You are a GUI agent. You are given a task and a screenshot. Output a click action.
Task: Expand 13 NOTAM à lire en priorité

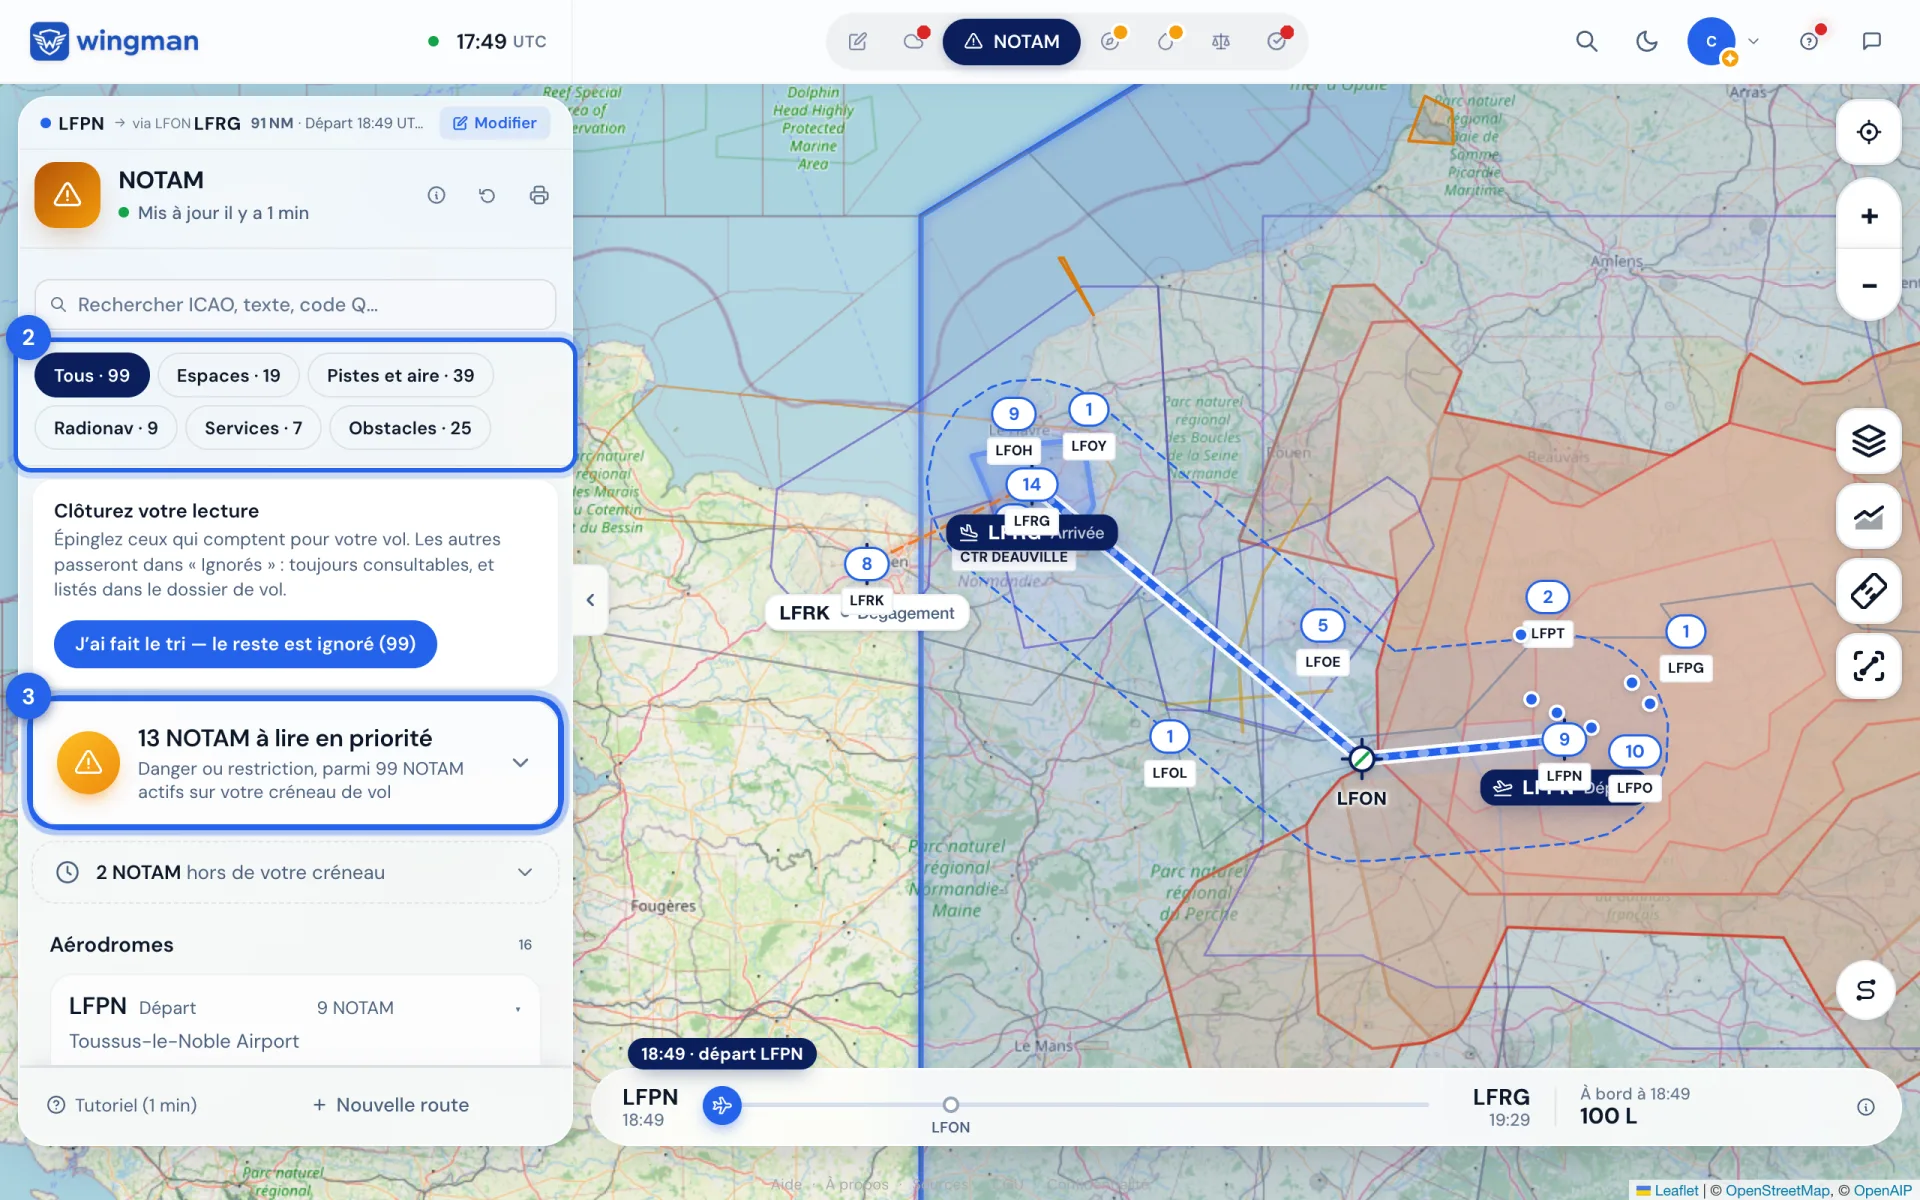click(295, 763)
